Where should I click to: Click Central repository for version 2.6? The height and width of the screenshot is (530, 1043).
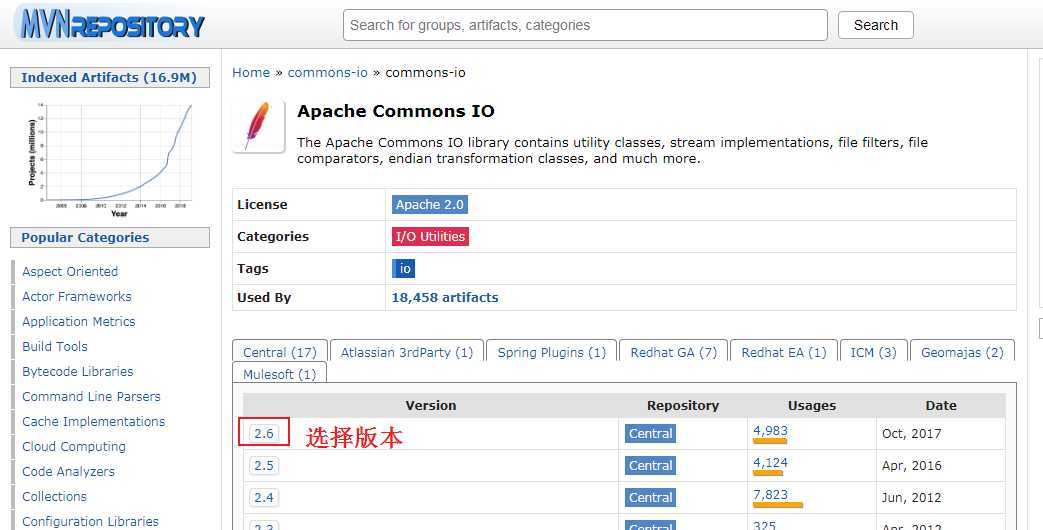pos(651,434)
